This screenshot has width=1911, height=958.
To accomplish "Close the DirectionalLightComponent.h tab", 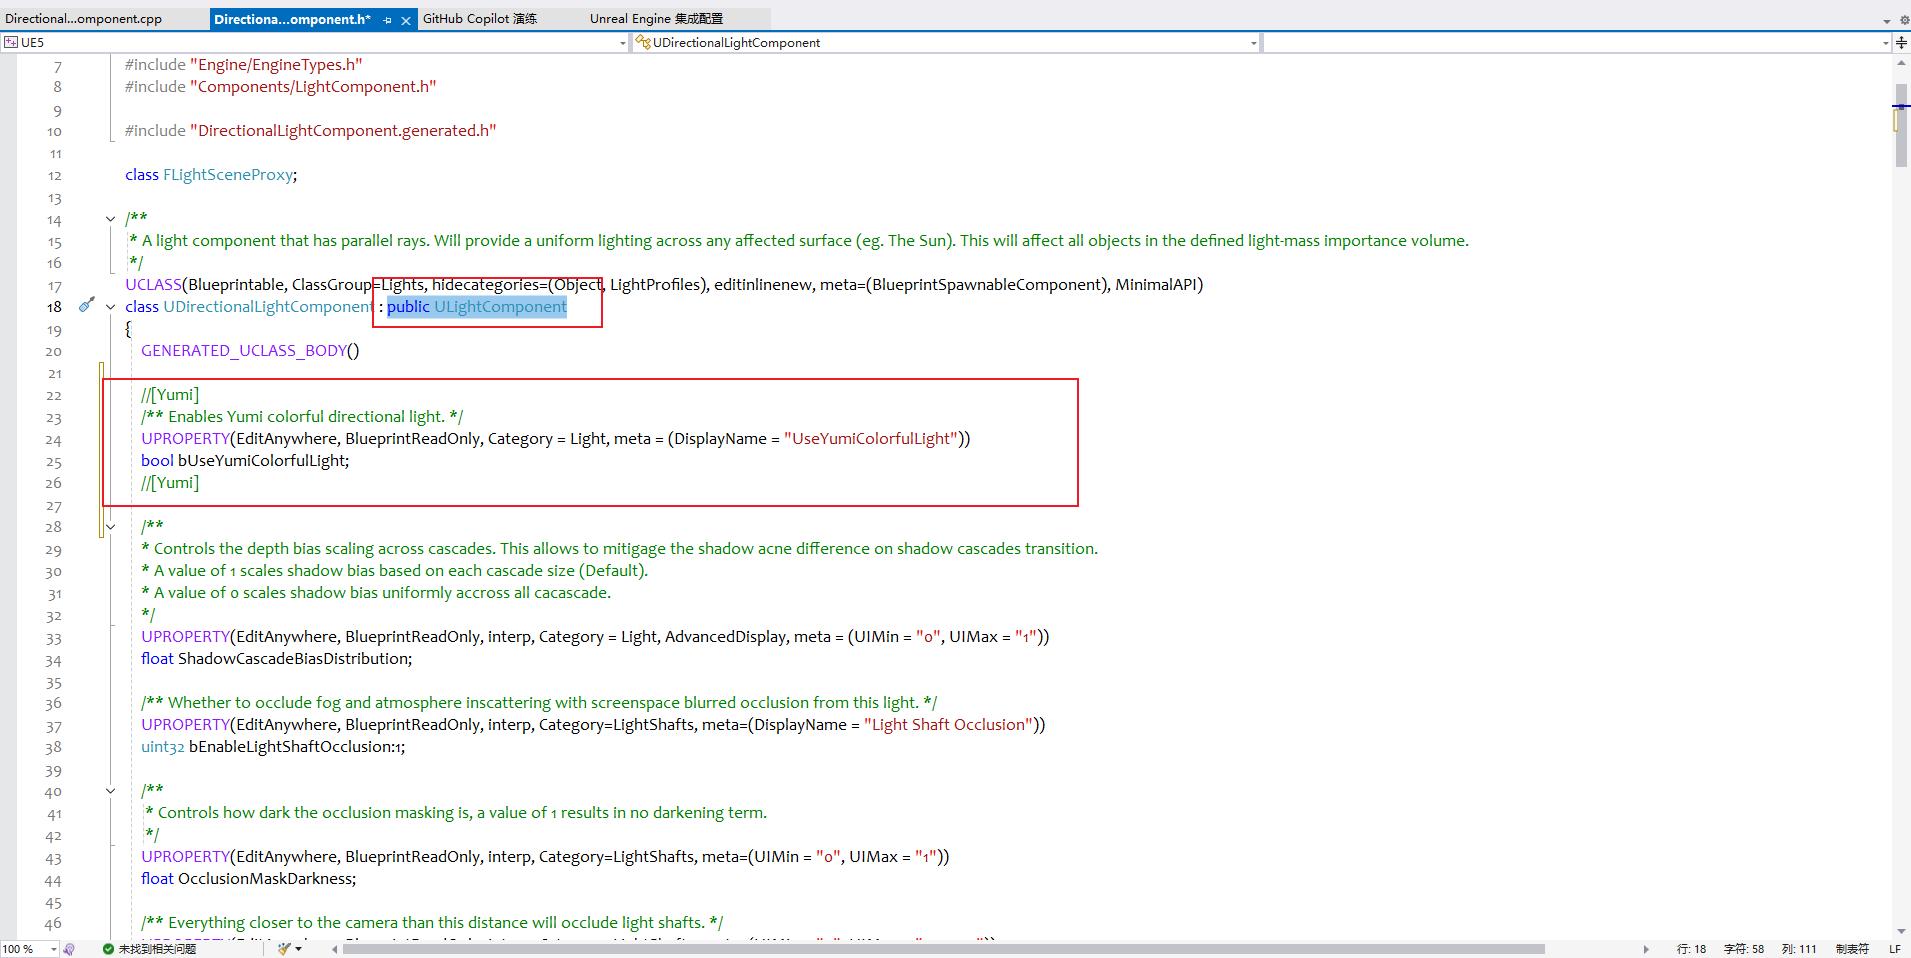I will point(406,20).
